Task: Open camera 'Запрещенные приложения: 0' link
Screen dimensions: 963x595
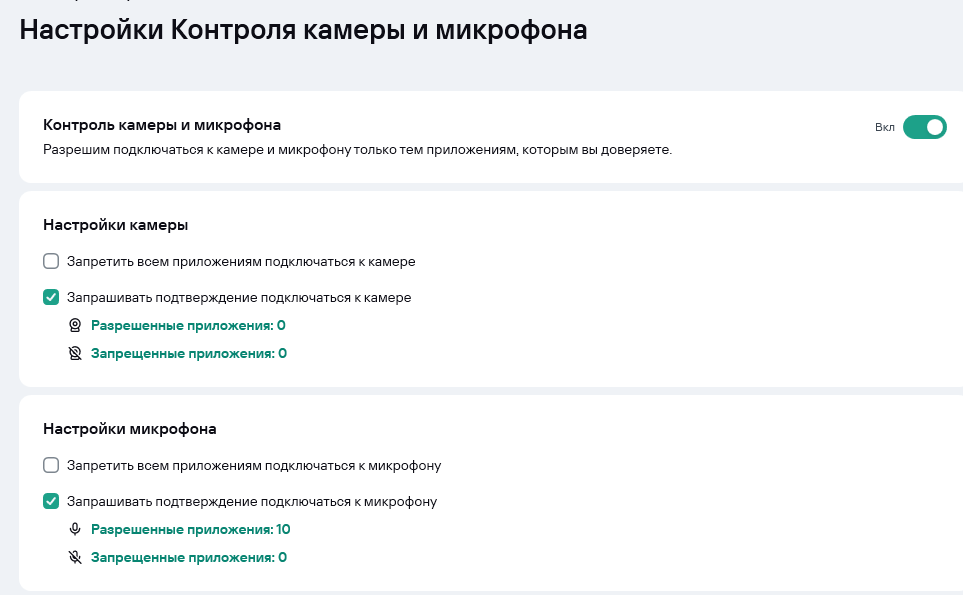Action: tap(188, 353)
